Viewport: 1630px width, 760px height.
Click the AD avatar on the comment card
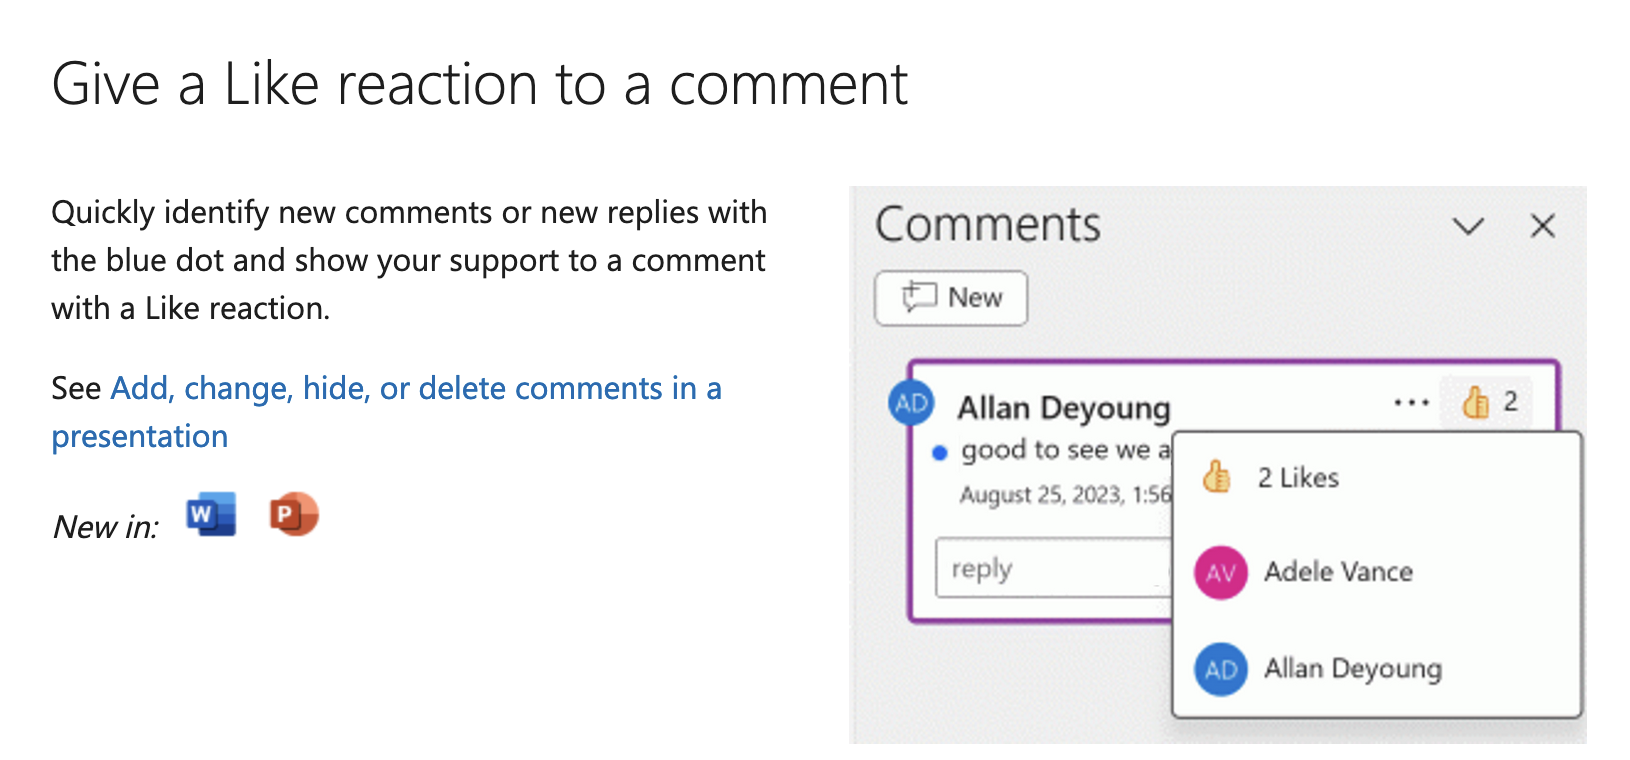pyautogui.click(x=911, y=403)
